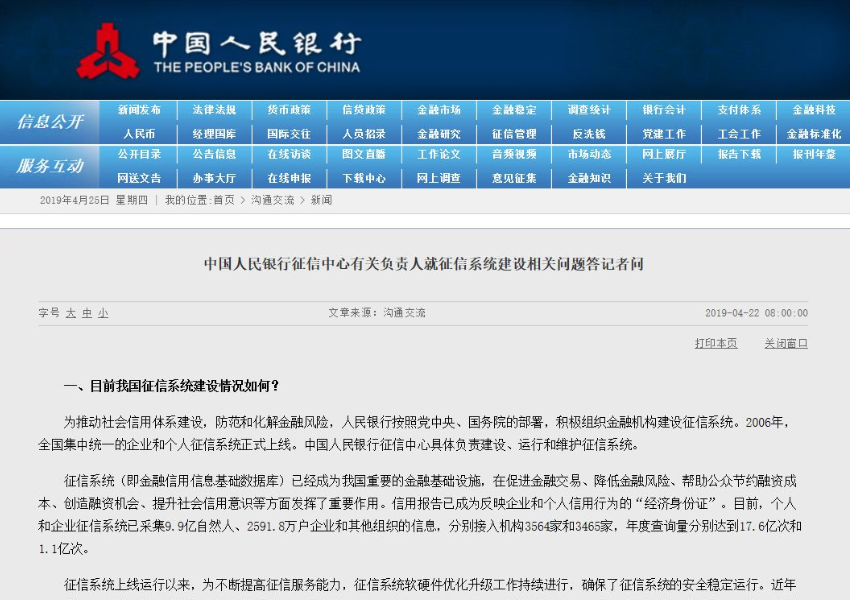The image size is (851, 600).
Task: Click 沟通交流 in the breadcrumb
Action: point(272,201)
